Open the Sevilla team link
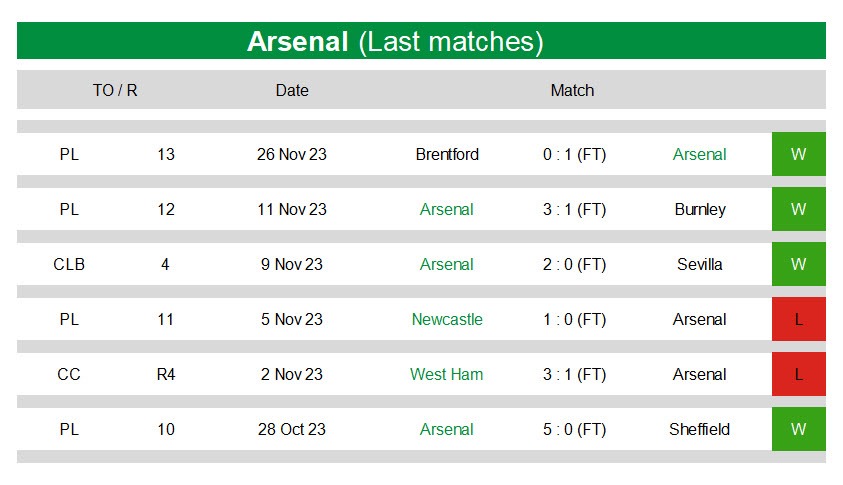The height and width of the screenshot is (485, 843). [699, 265]
